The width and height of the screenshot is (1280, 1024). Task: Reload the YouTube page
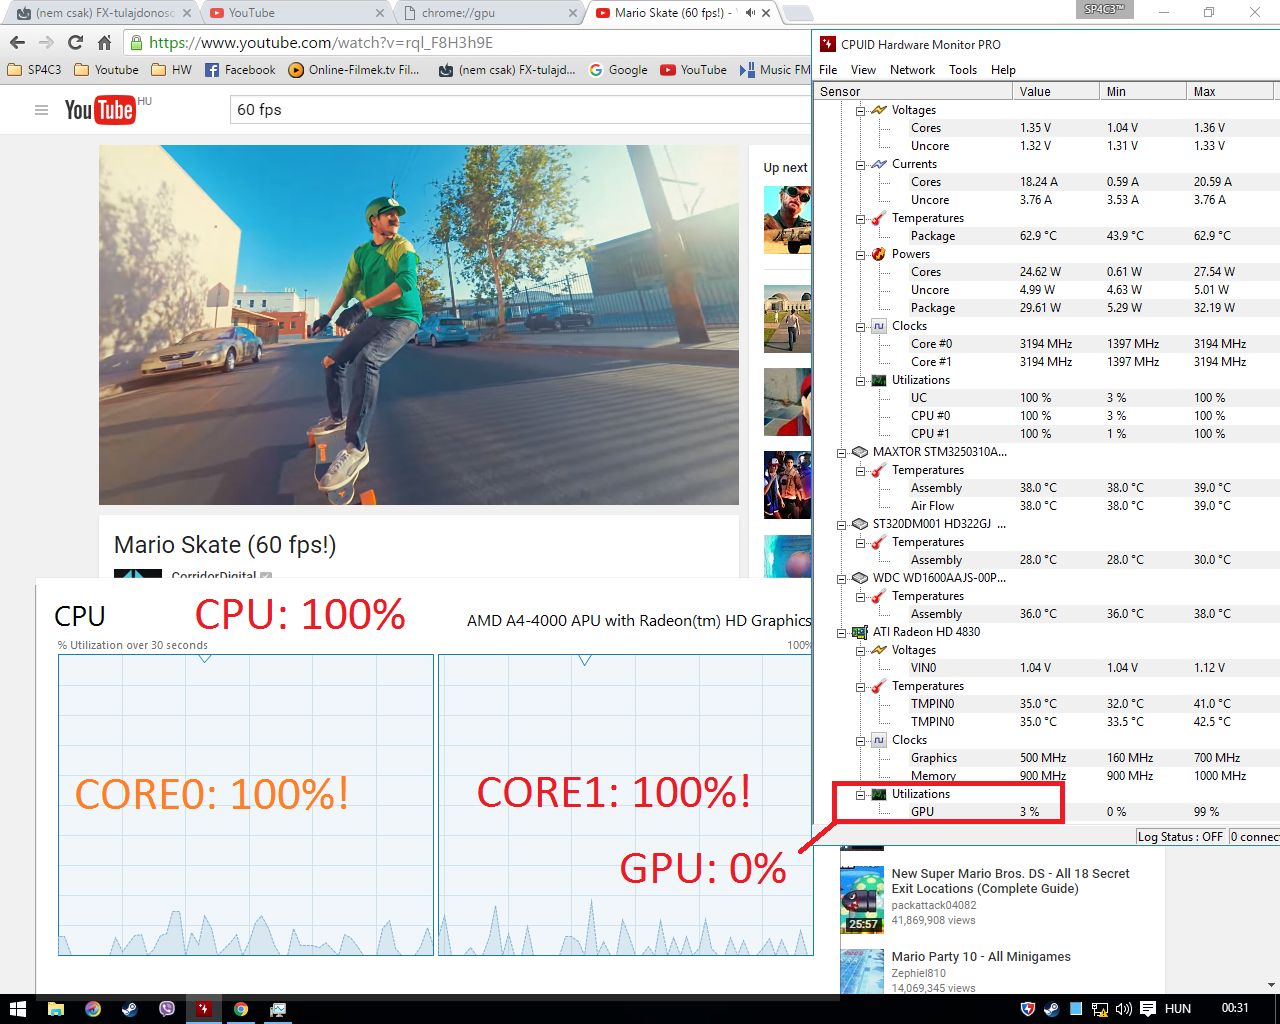[75, 43]
